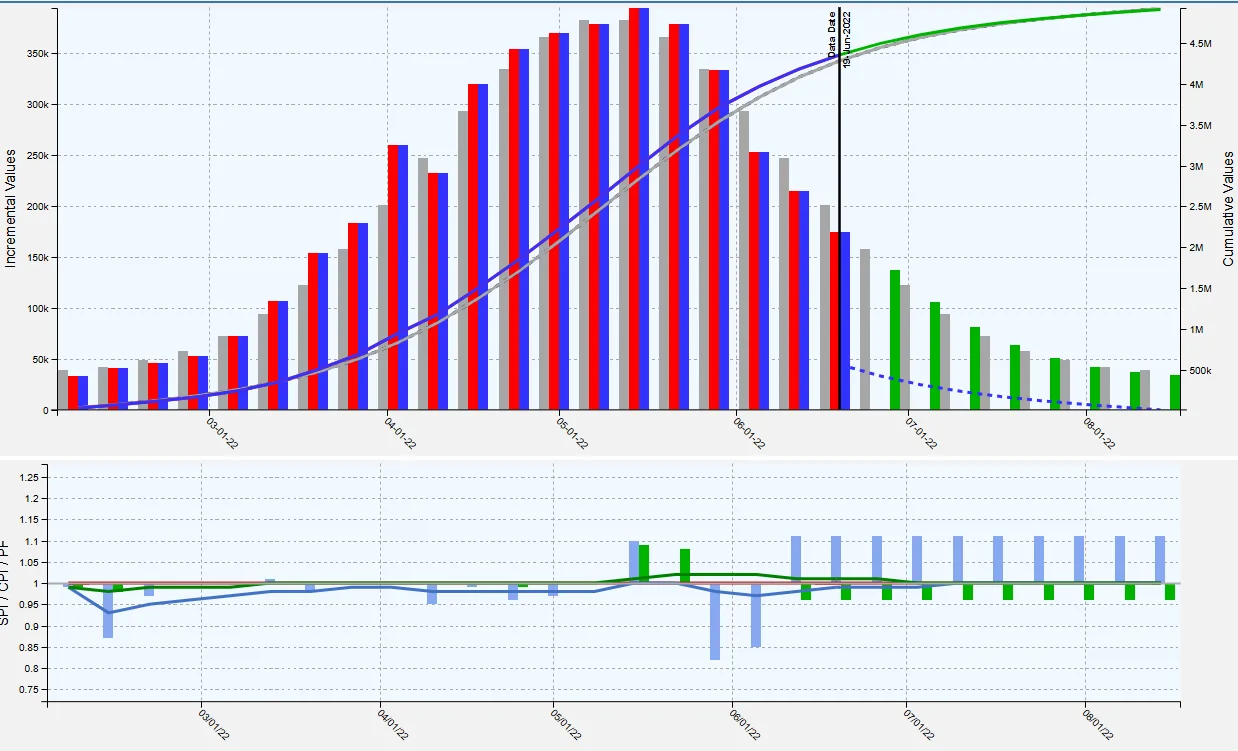Click the 04/01/22 date on lower chart

(395, 727)
